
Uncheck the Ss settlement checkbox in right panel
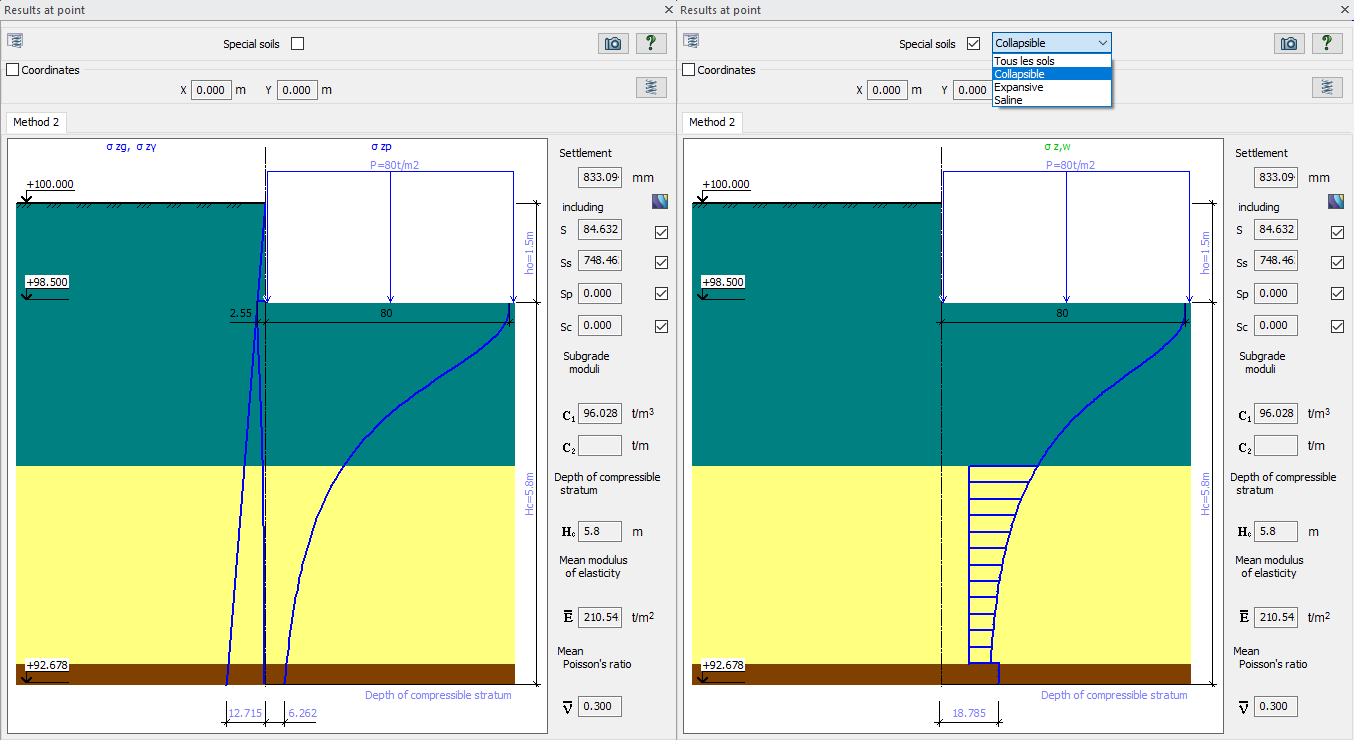[1337, 262]
